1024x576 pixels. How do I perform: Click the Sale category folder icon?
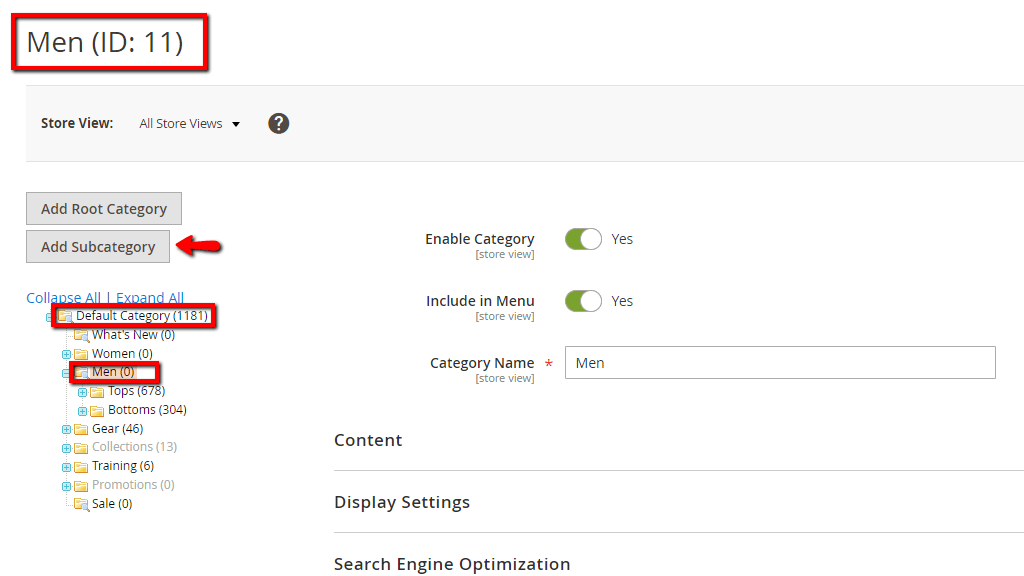tap(81, 504)
